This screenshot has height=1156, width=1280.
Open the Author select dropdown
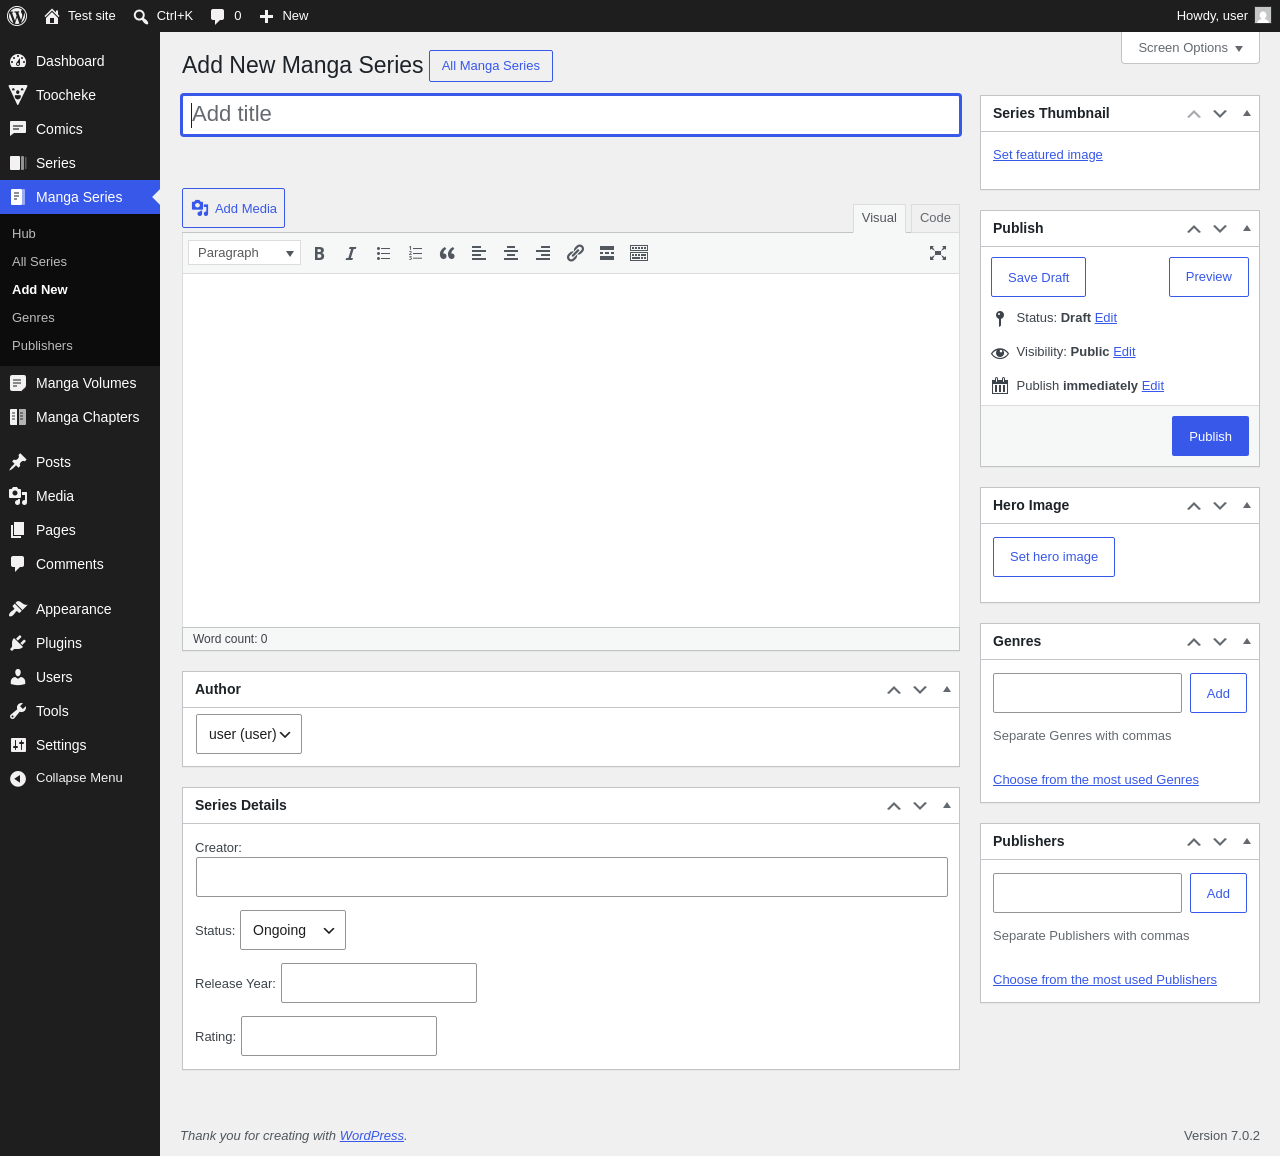[249, 734]
